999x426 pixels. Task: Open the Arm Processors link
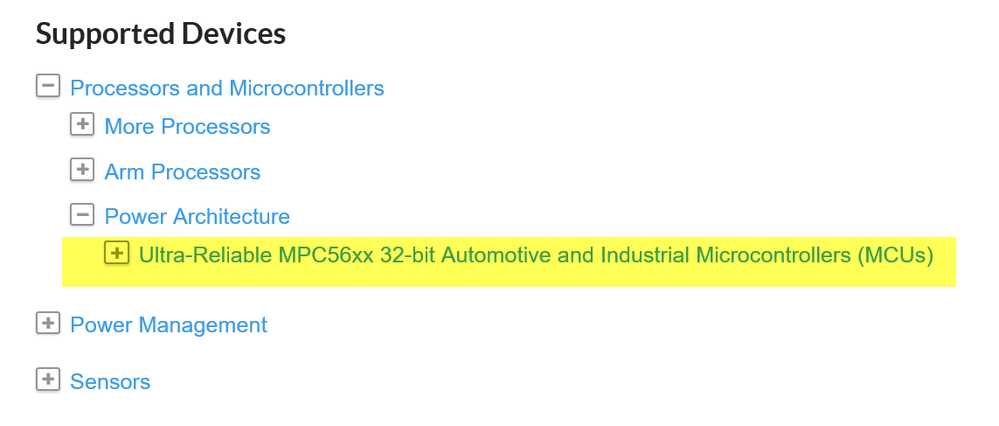point(182,172)
